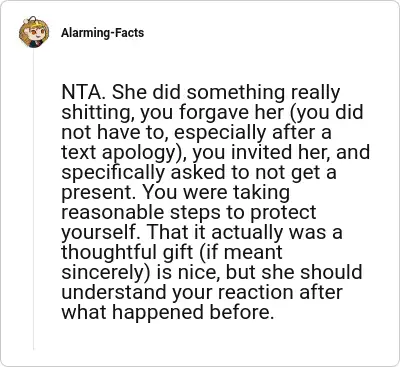This screenshot has height=367, width=400.
Task: Click the phrase 'understand your reaction after'
Action: (x=202, y=292)
